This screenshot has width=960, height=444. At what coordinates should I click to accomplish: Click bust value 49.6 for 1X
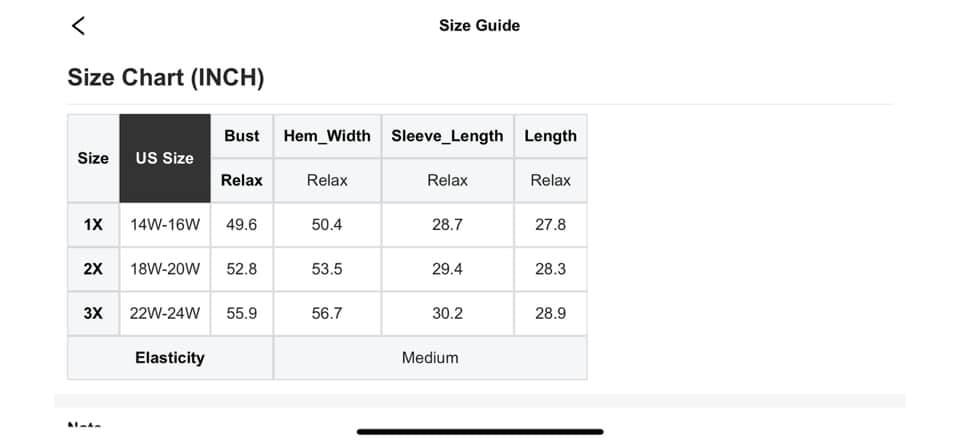click(x=242, y=225)
